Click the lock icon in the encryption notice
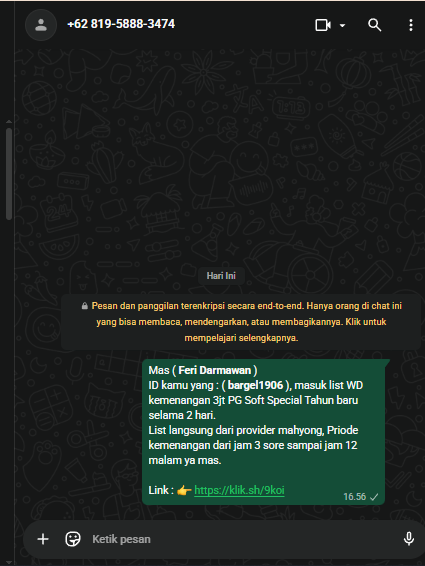This screenshot has height=566, width=425. pos(84,306)
